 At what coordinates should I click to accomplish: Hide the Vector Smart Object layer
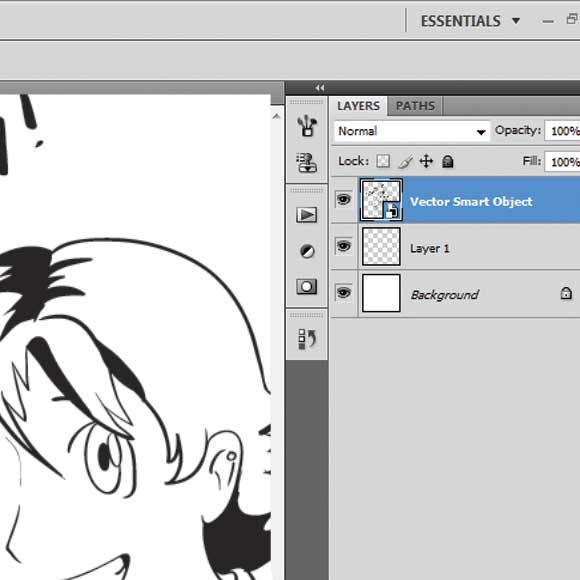coord(344,200)
